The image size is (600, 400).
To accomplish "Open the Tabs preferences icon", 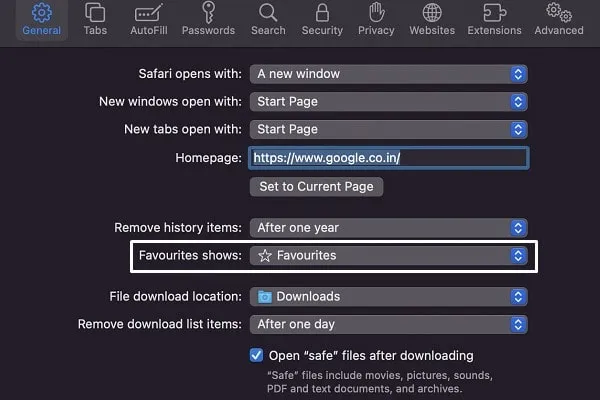I will click(x=95, y=13).
